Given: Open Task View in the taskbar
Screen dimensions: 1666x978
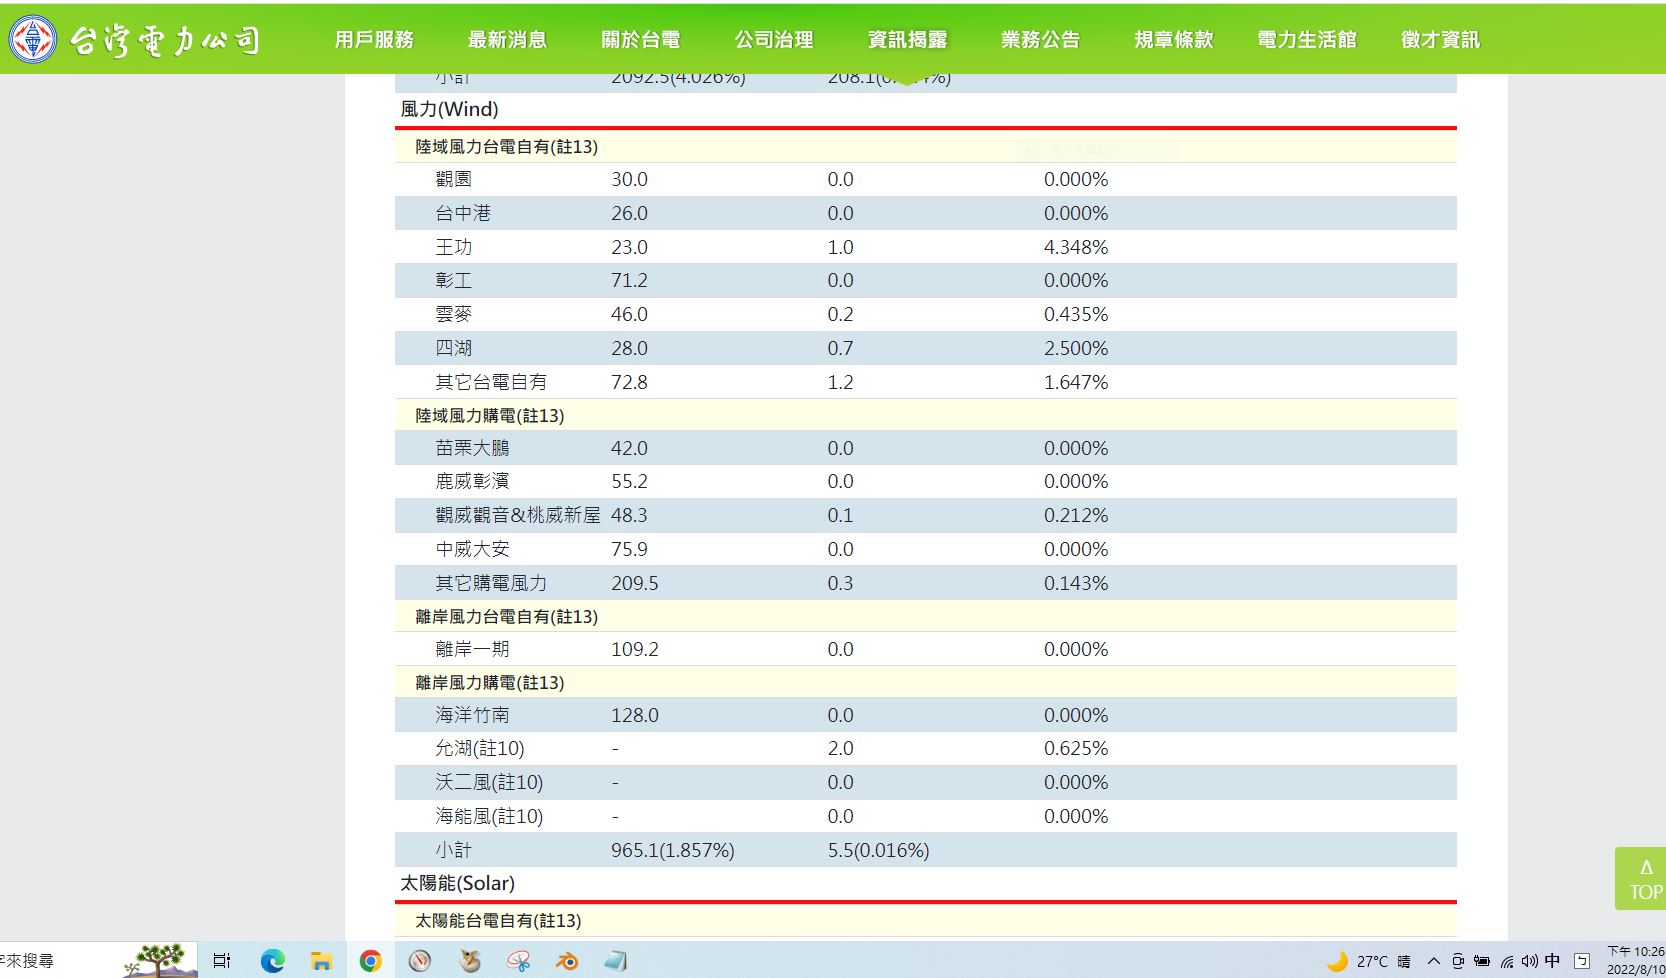Looking at the screenshot, I should click(x=222, y=961).
